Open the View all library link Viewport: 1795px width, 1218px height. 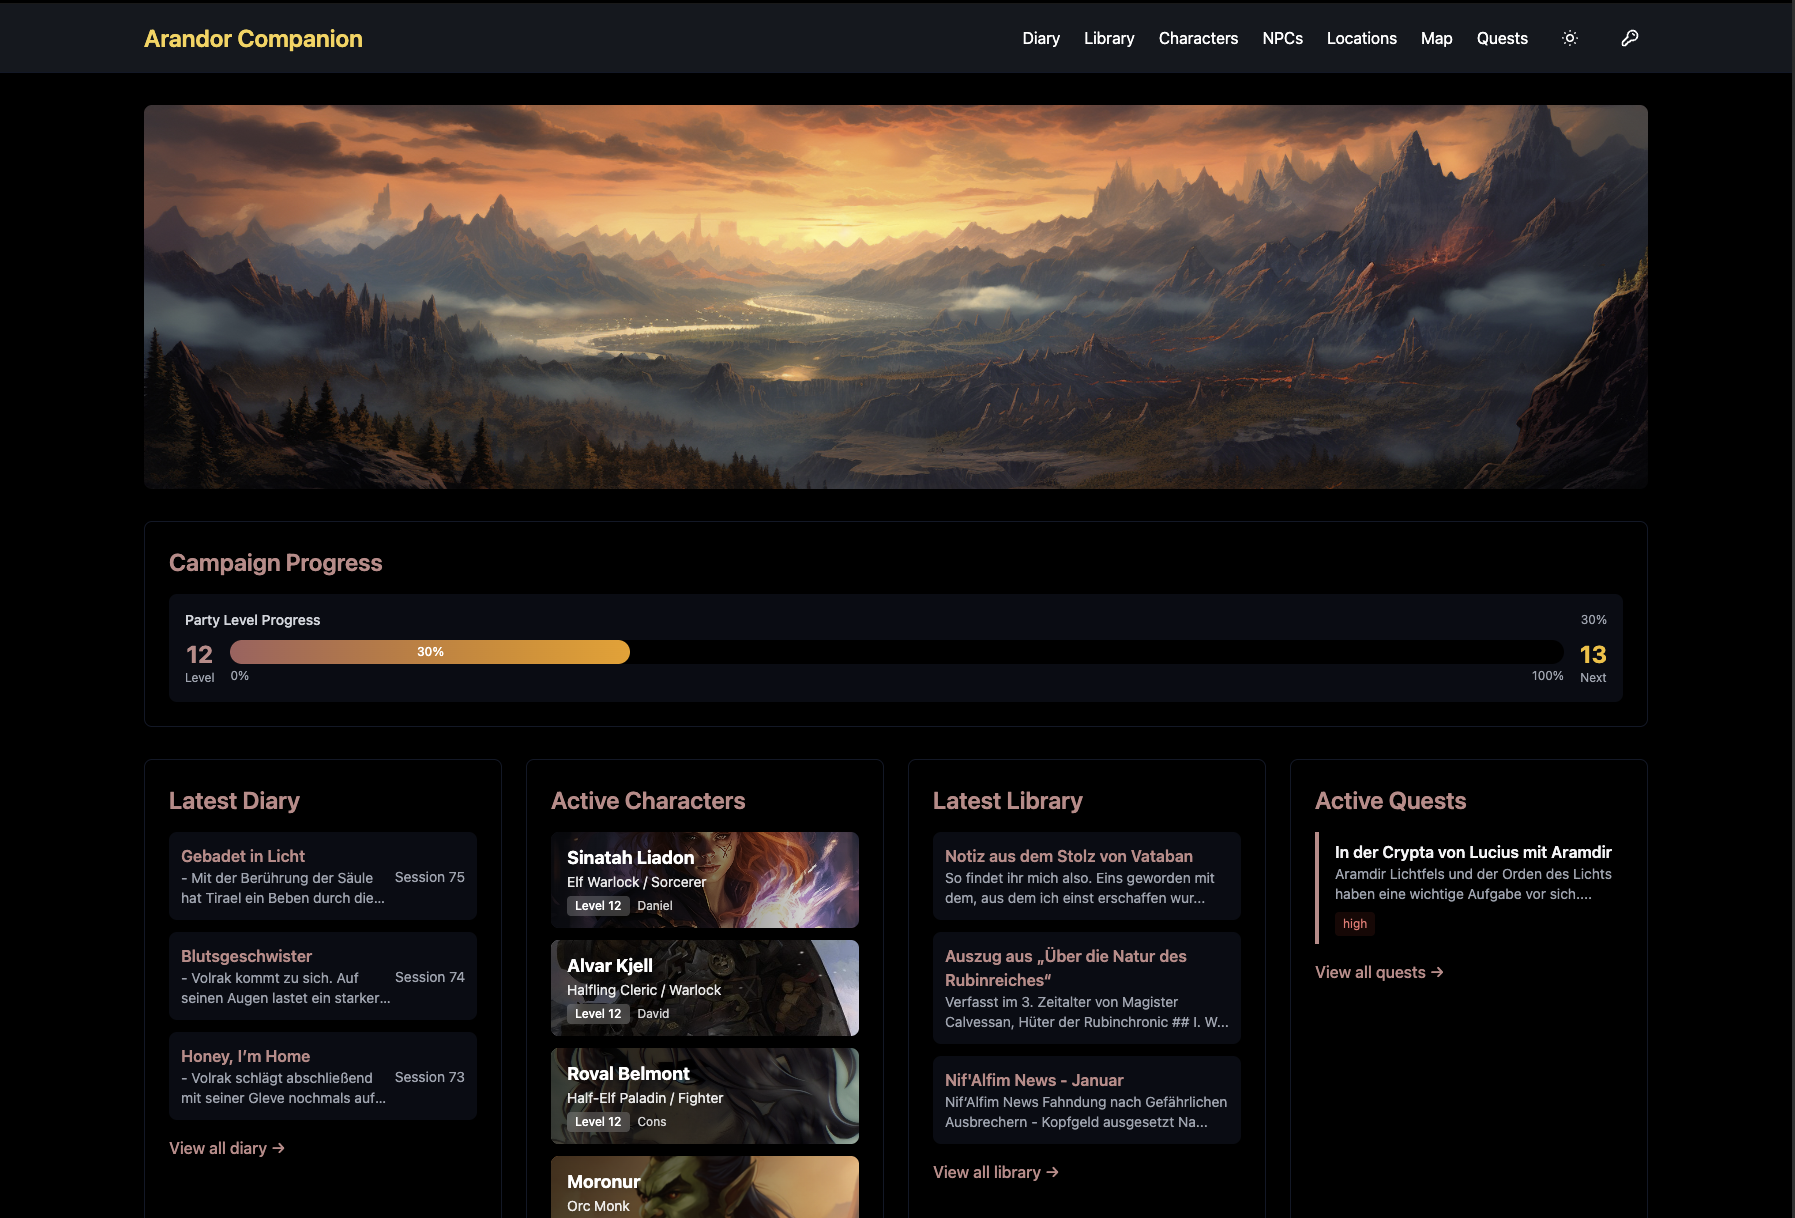click(x=995, y=1172)
